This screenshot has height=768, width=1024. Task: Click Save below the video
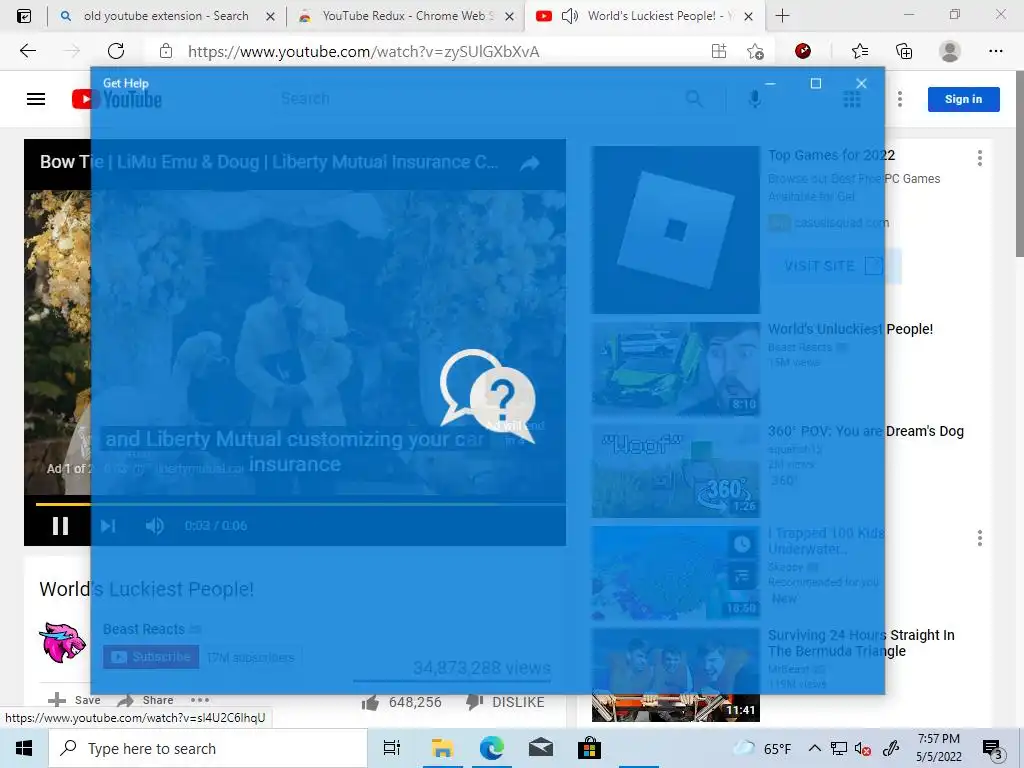74,700
